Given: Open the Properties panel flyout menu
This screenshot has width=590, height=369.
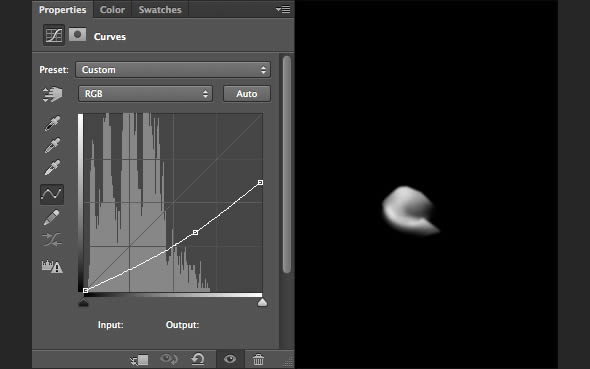Looking at the screenshot, I should coord(283,9).
